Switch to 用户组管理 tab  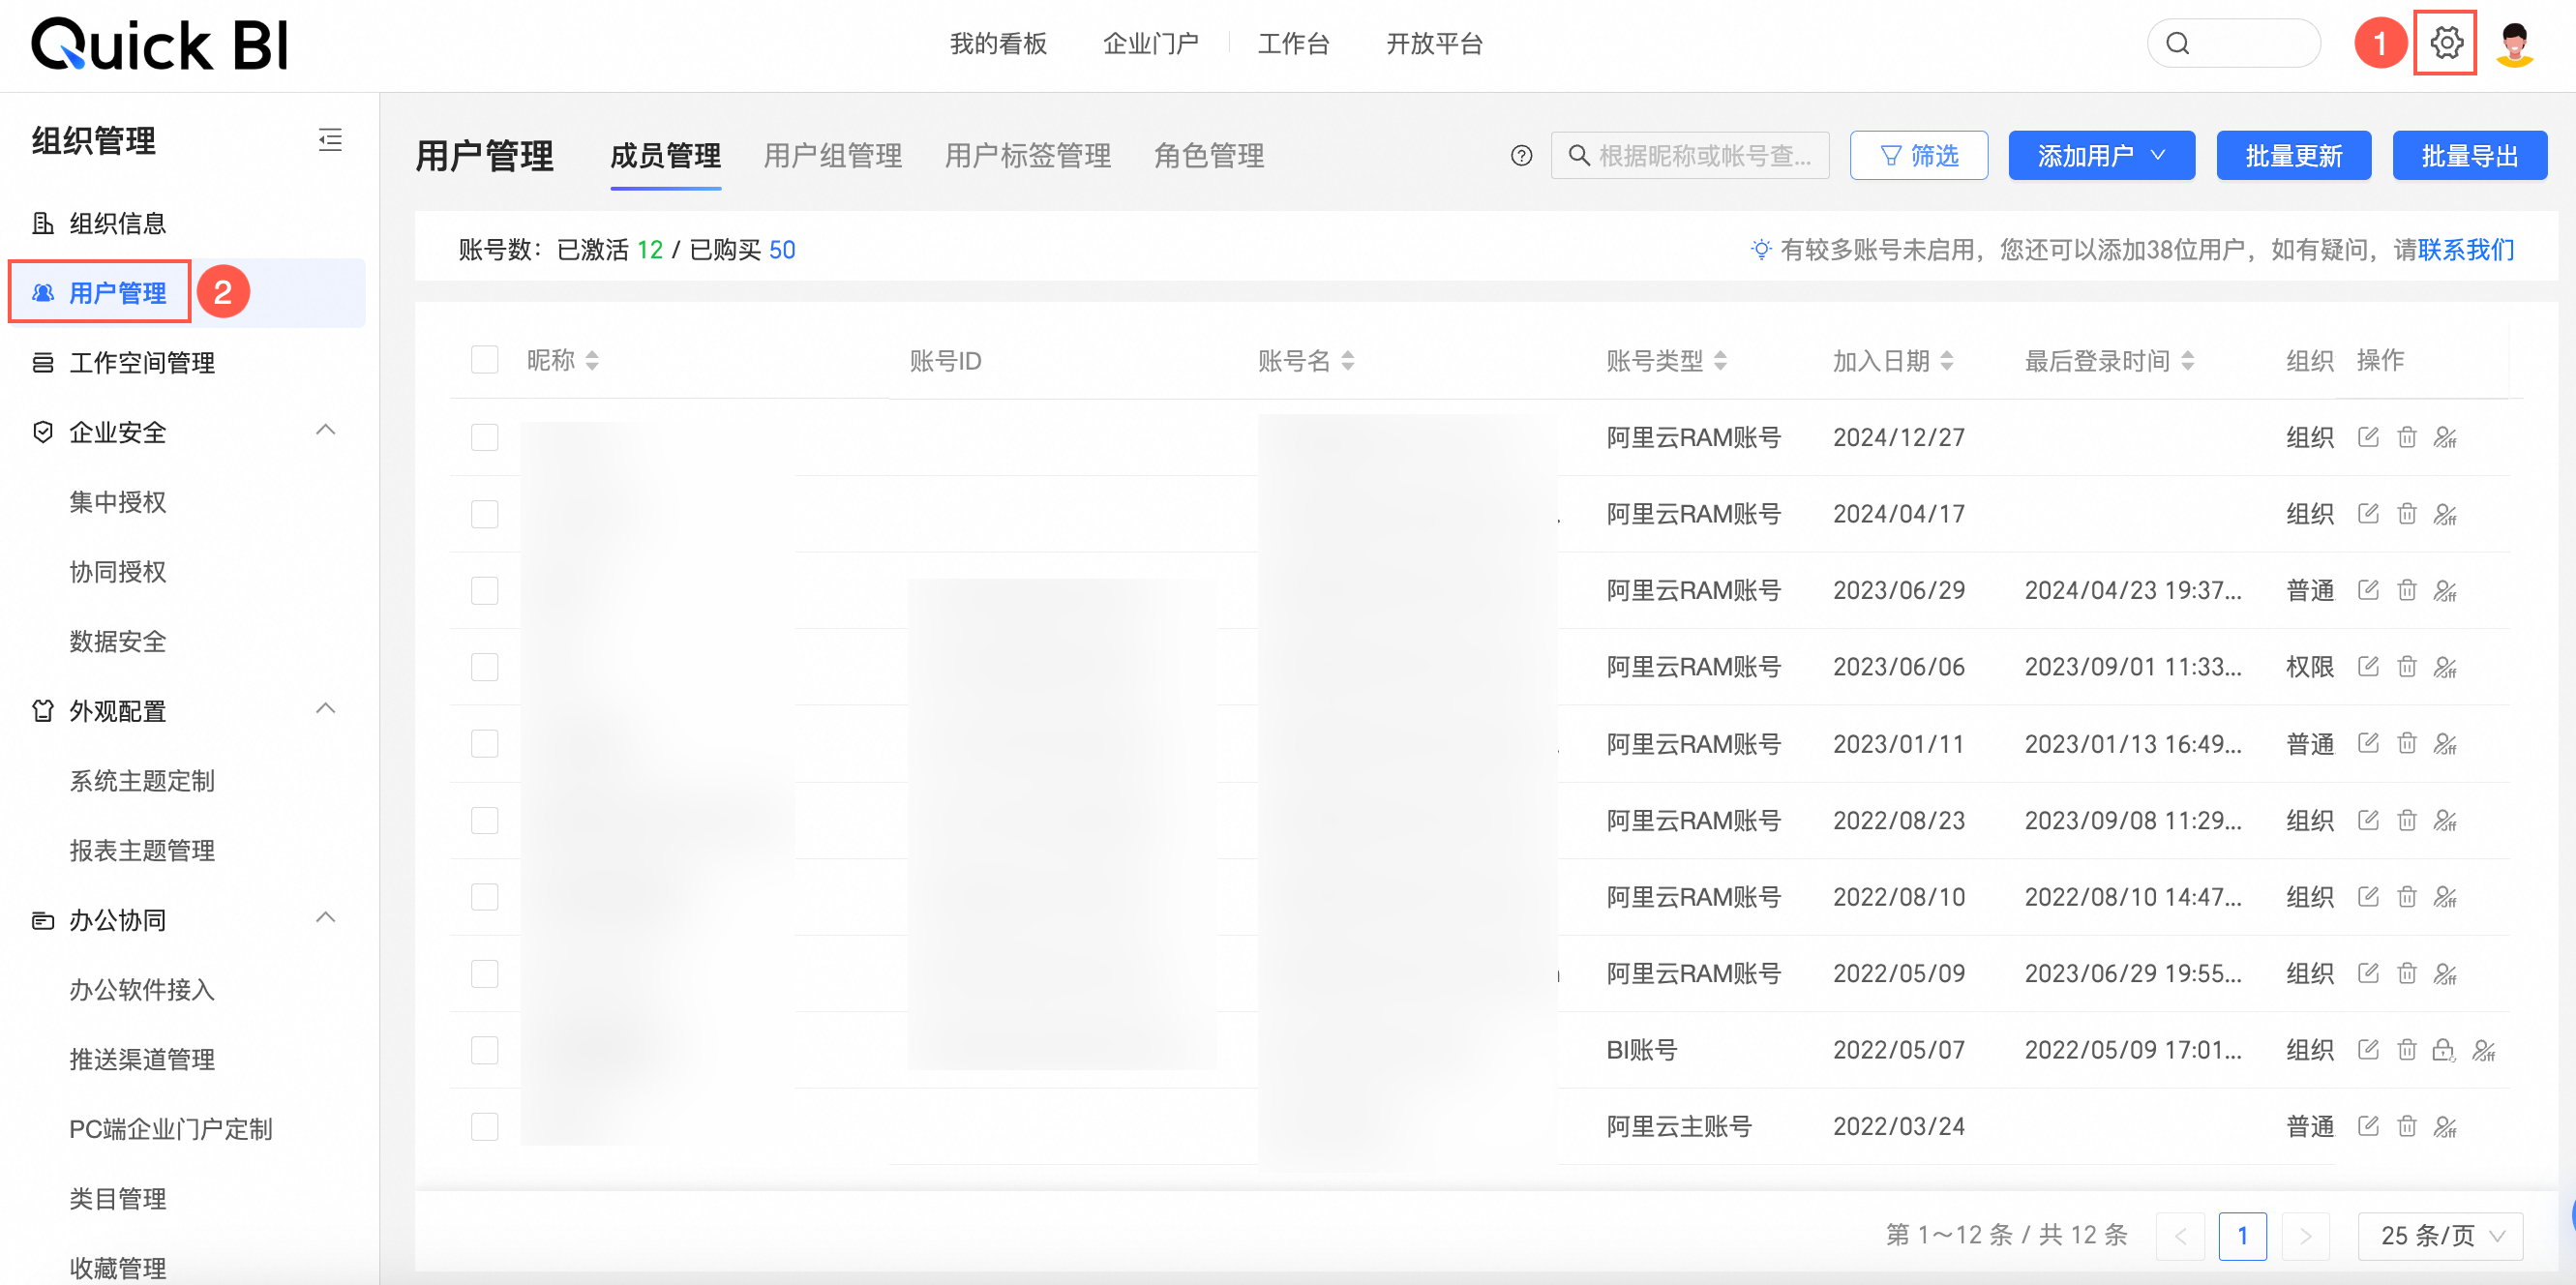(832, 156)
